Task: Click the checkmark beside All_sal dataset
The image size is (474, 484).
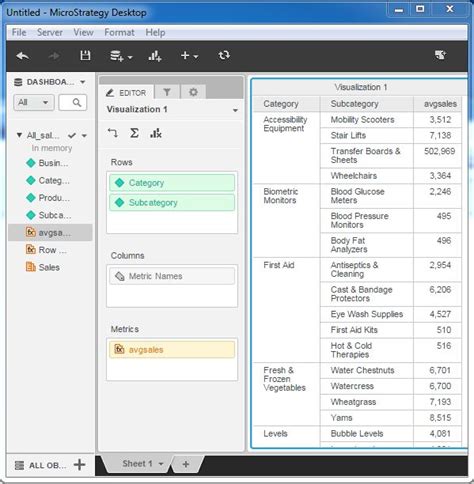Action: (x=72, y=135)
